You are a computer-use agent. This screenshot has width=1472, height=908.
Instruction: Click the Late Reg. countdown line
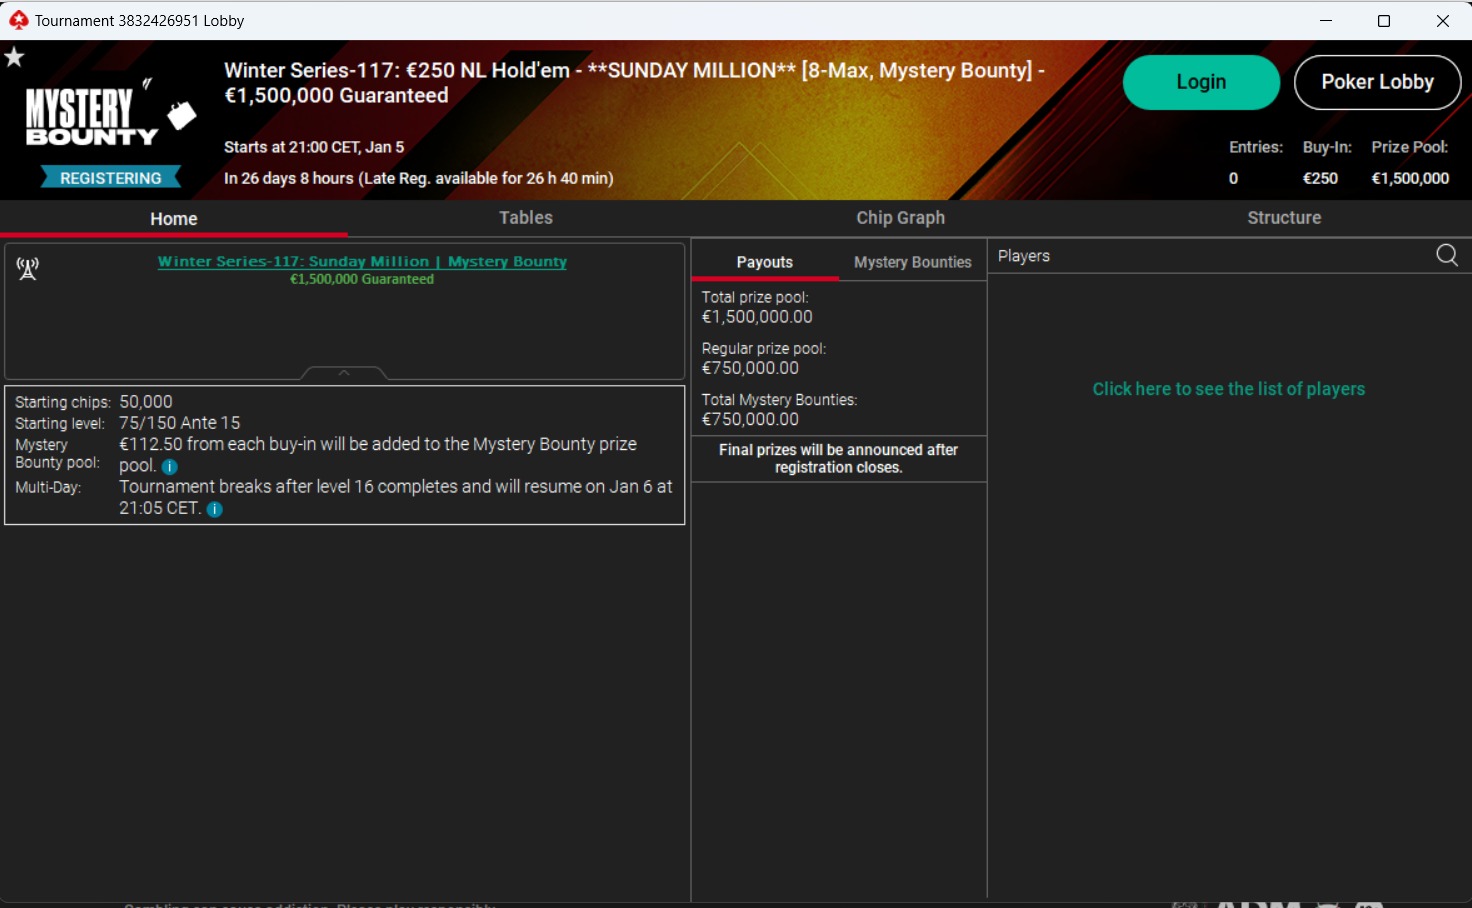point(419,178)
